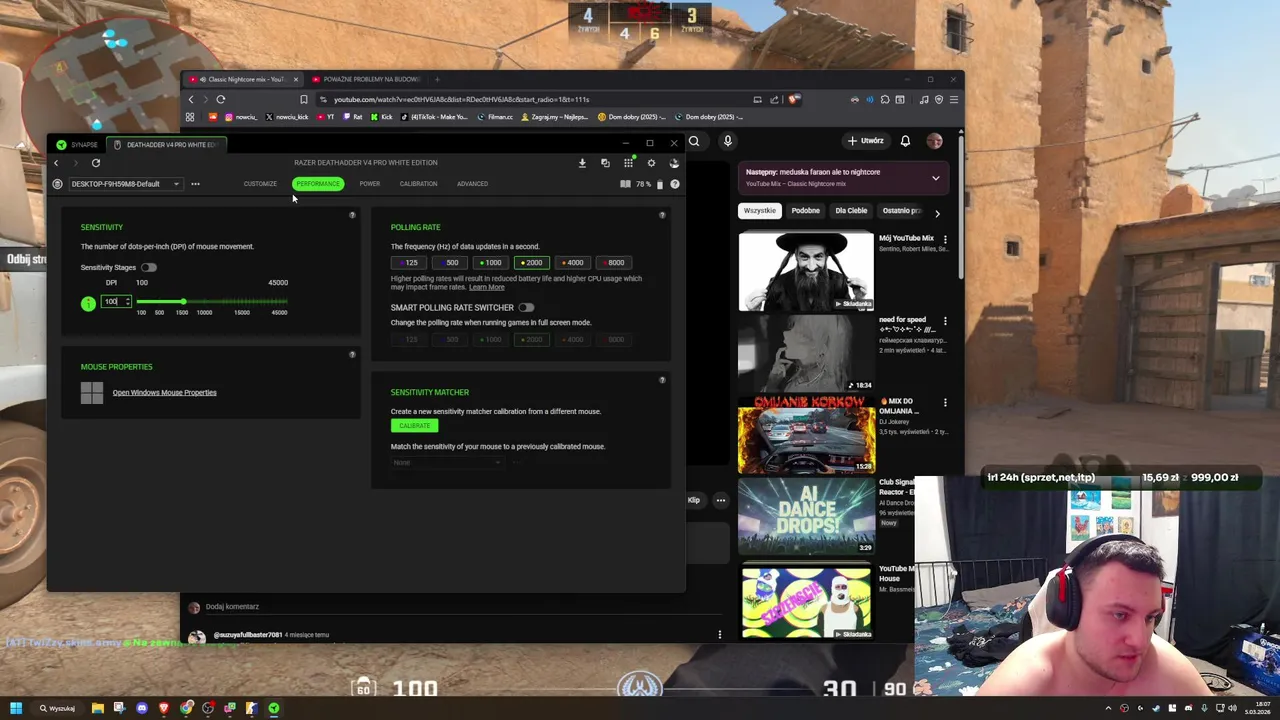Toggle Smart Polling Rate Switcher
The image size is (1280, 720).
[x=526, y=308]
